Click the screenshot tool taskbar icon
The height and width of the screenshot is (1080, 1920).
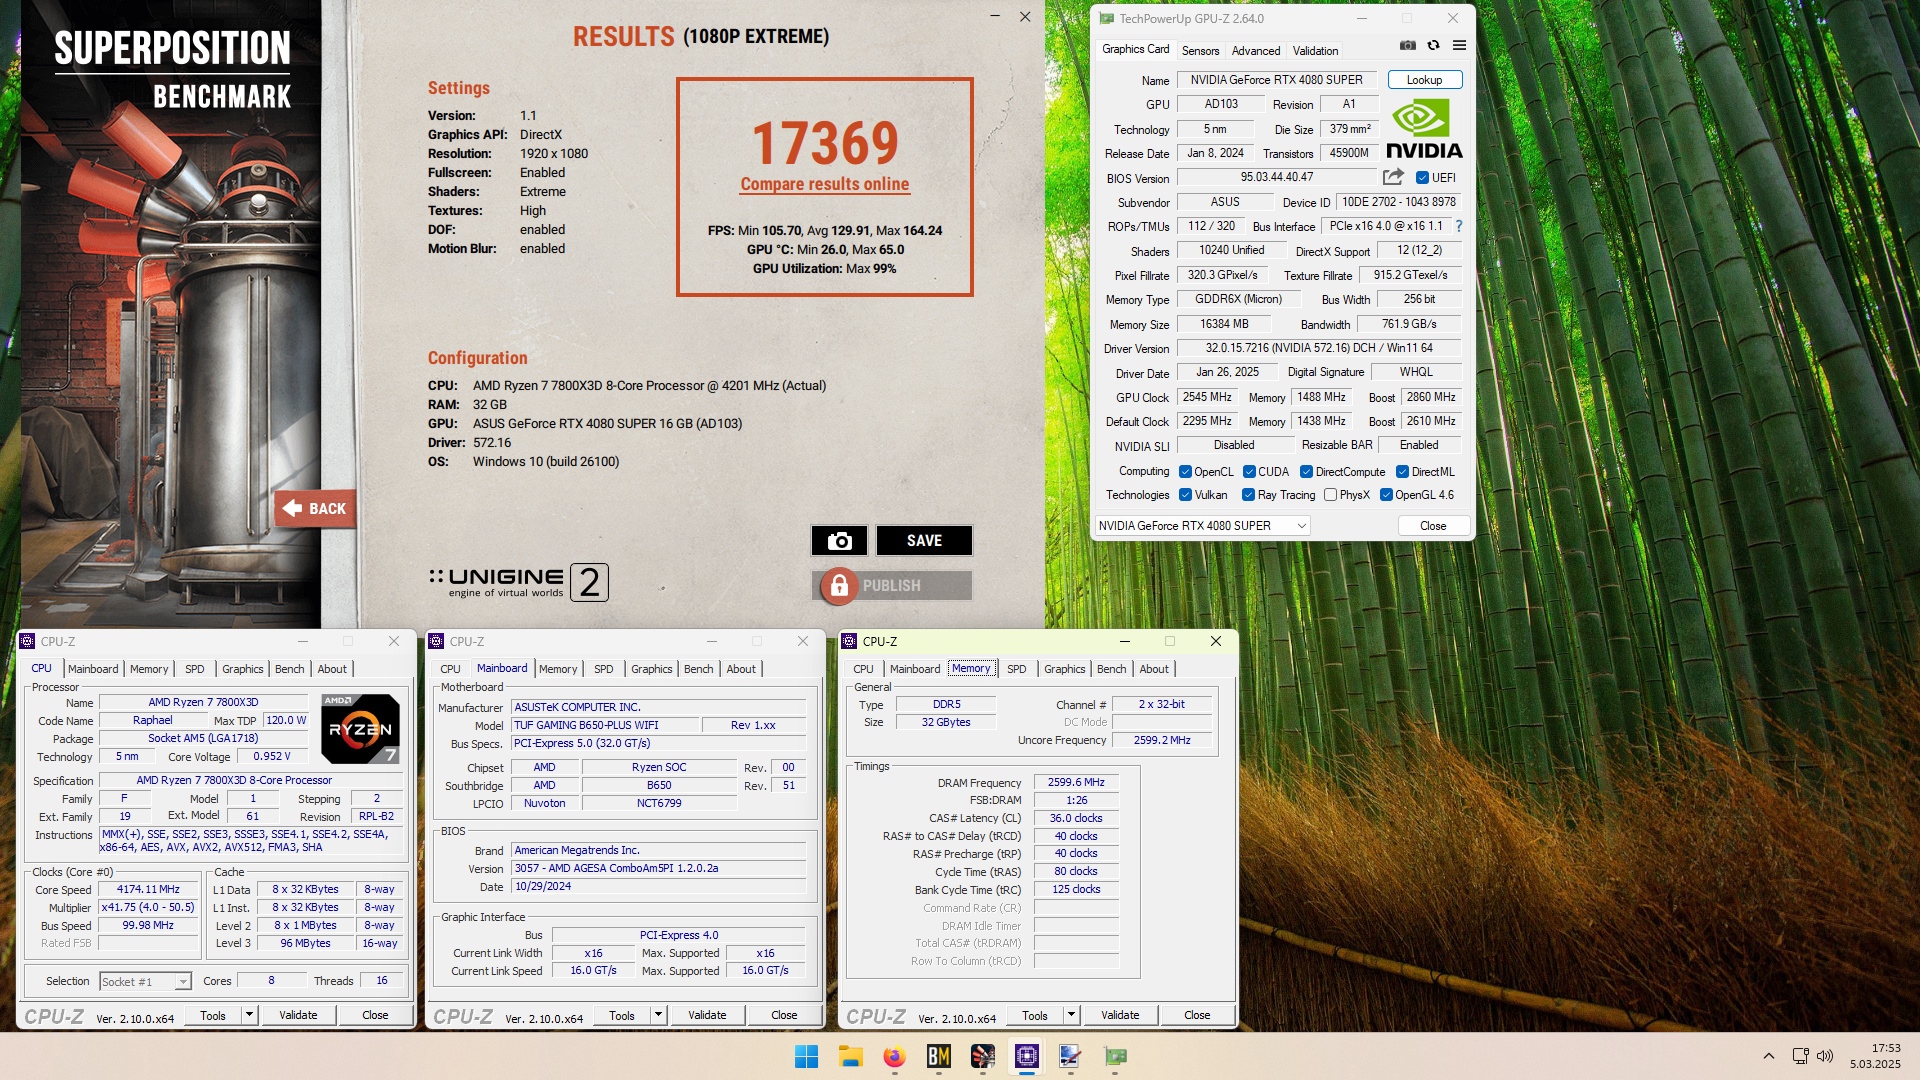point(1071,1056)
